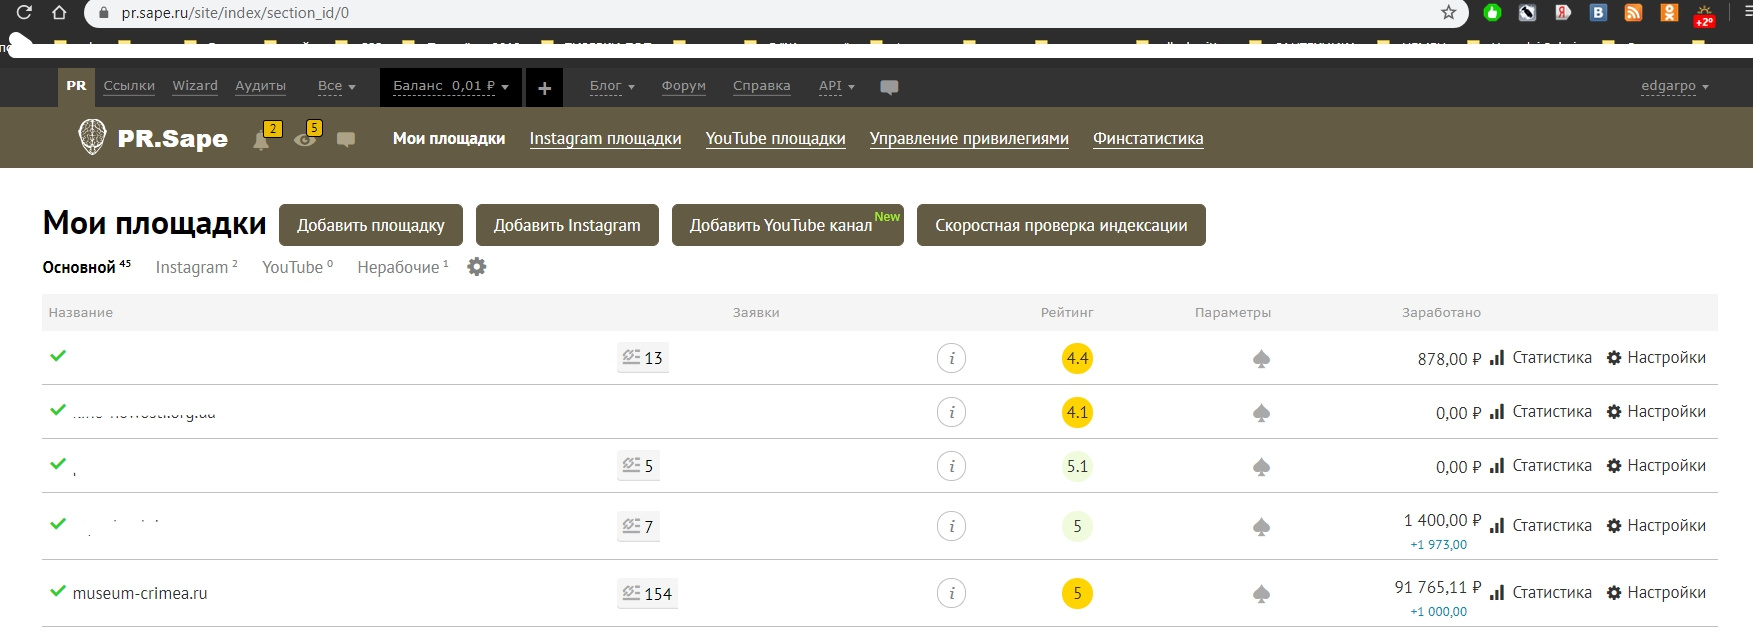
Task: Click the spade parameter icon for museum-crimea.ru
Action: pyautogui.click(x=1262, y=594)
